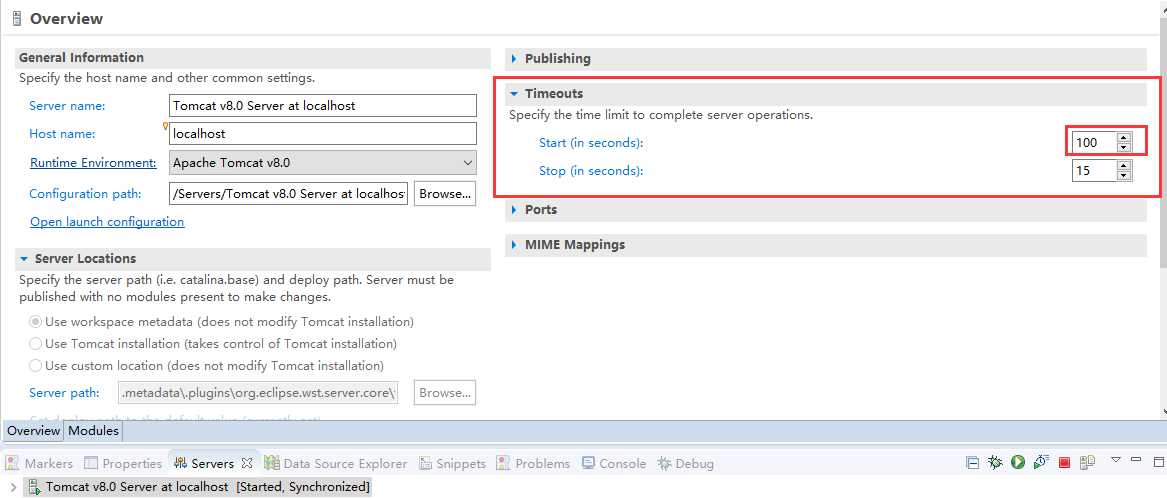Click the Tomcat server icon in Servers list
The width and height of the screenshot is (1167, 498).
point(33,487)
